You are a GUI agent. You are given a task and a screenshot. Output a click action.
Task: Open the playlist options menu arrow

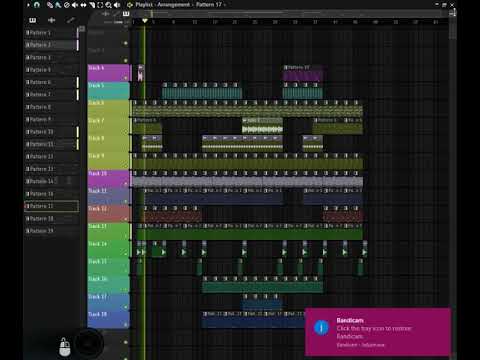(28, 5)
